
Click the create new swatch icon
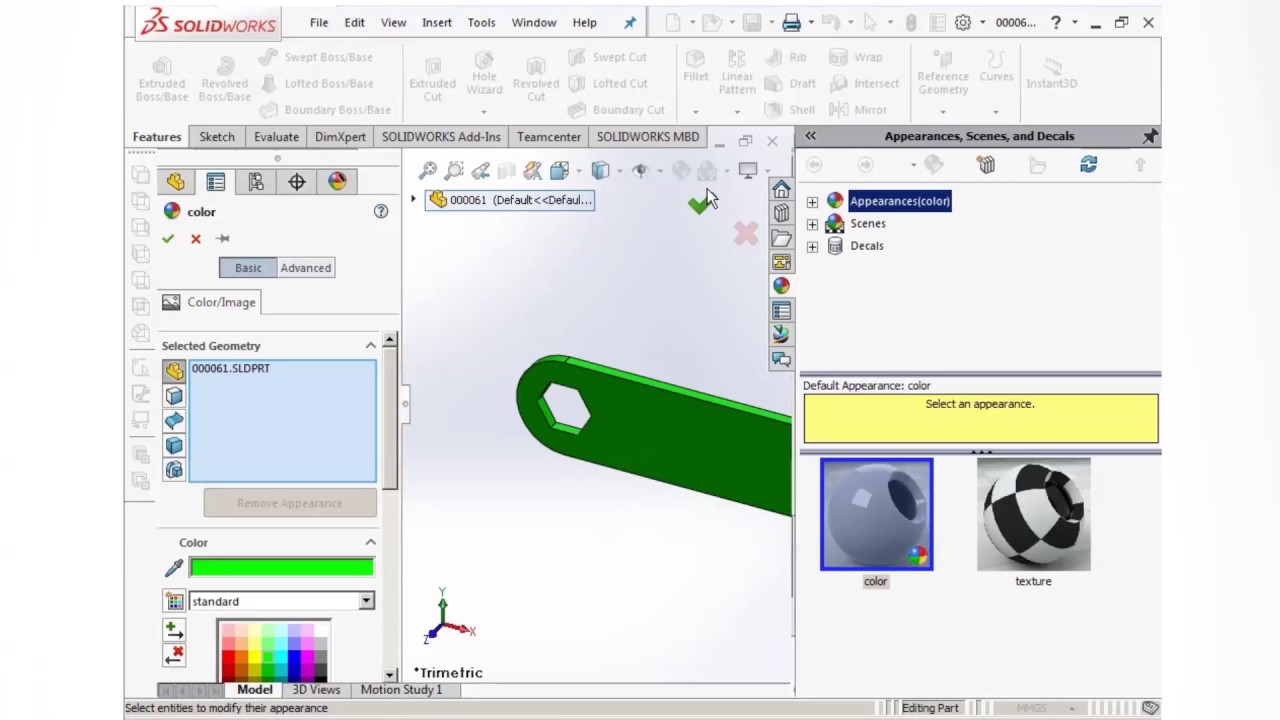[x=174, y=601]
